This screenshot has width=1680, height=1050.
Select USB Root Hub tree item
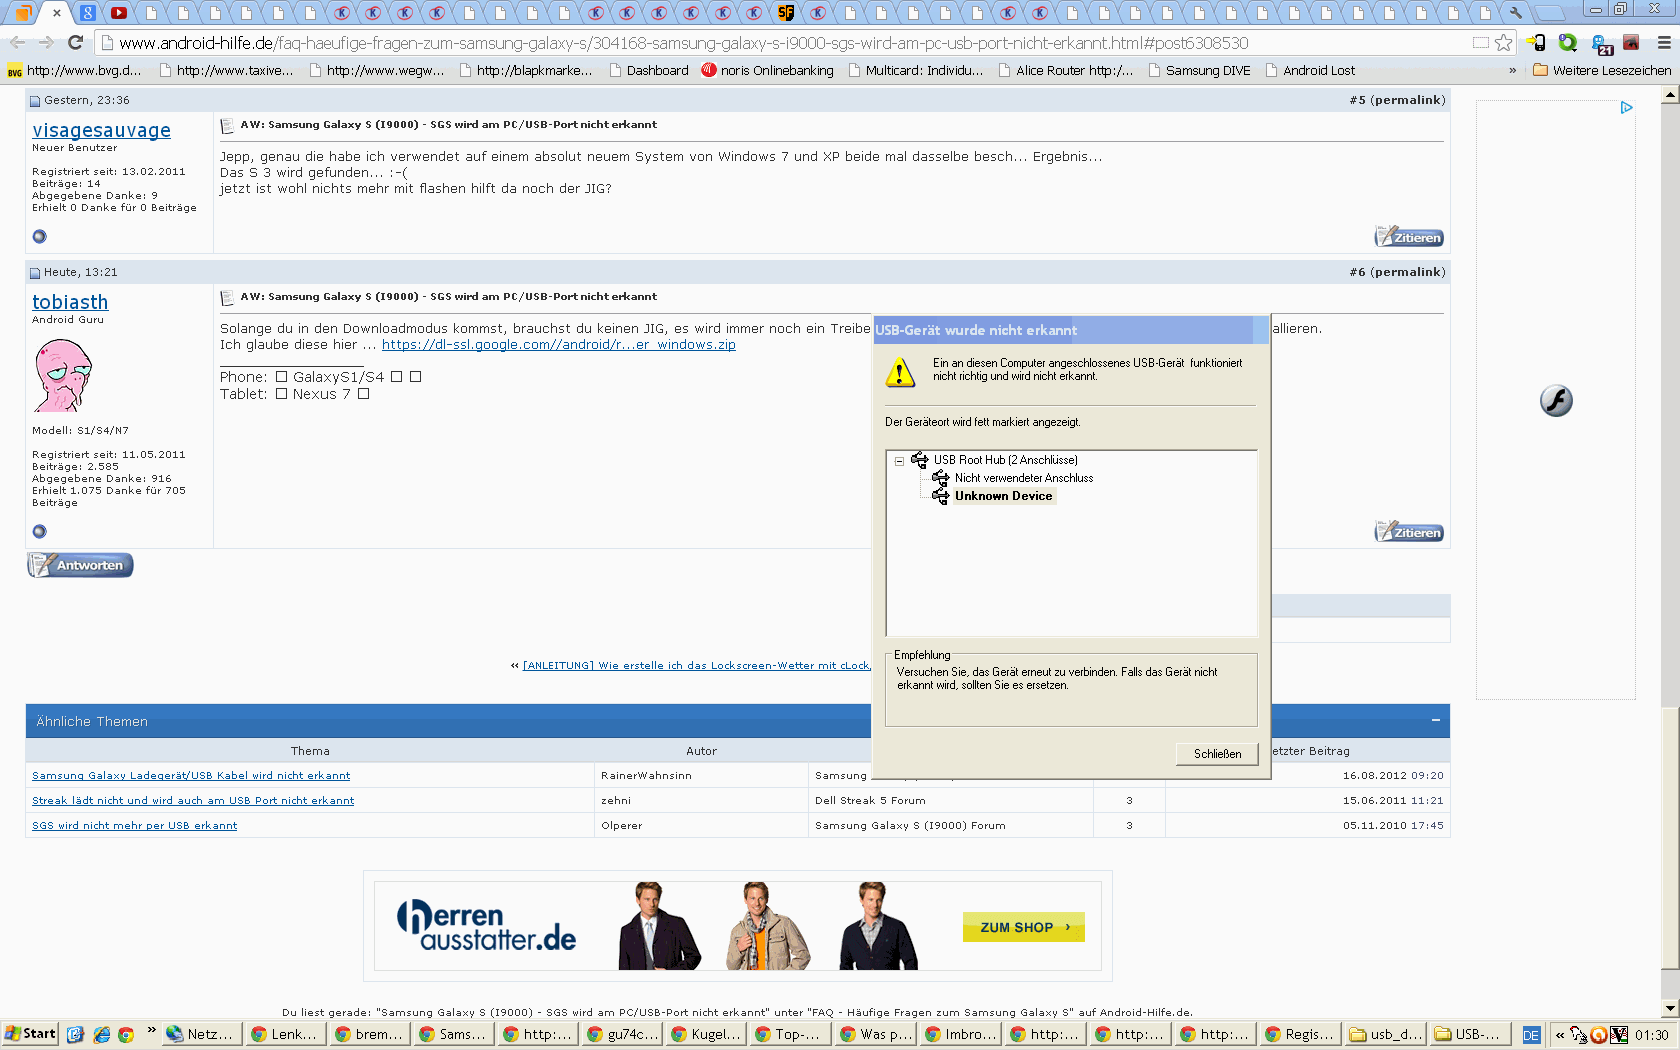click(x=1005, y=460)
